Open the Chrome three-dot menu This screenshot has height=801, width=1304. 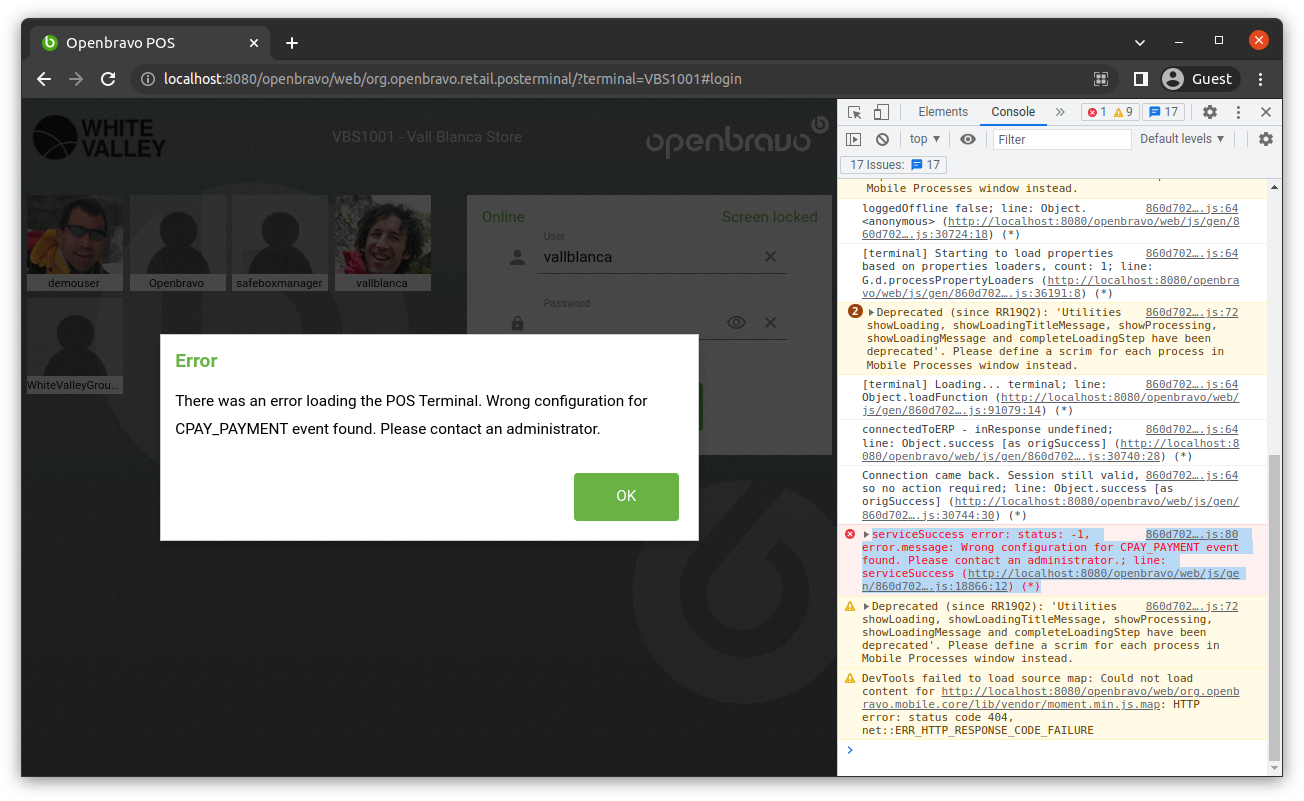click(1261, 79)
